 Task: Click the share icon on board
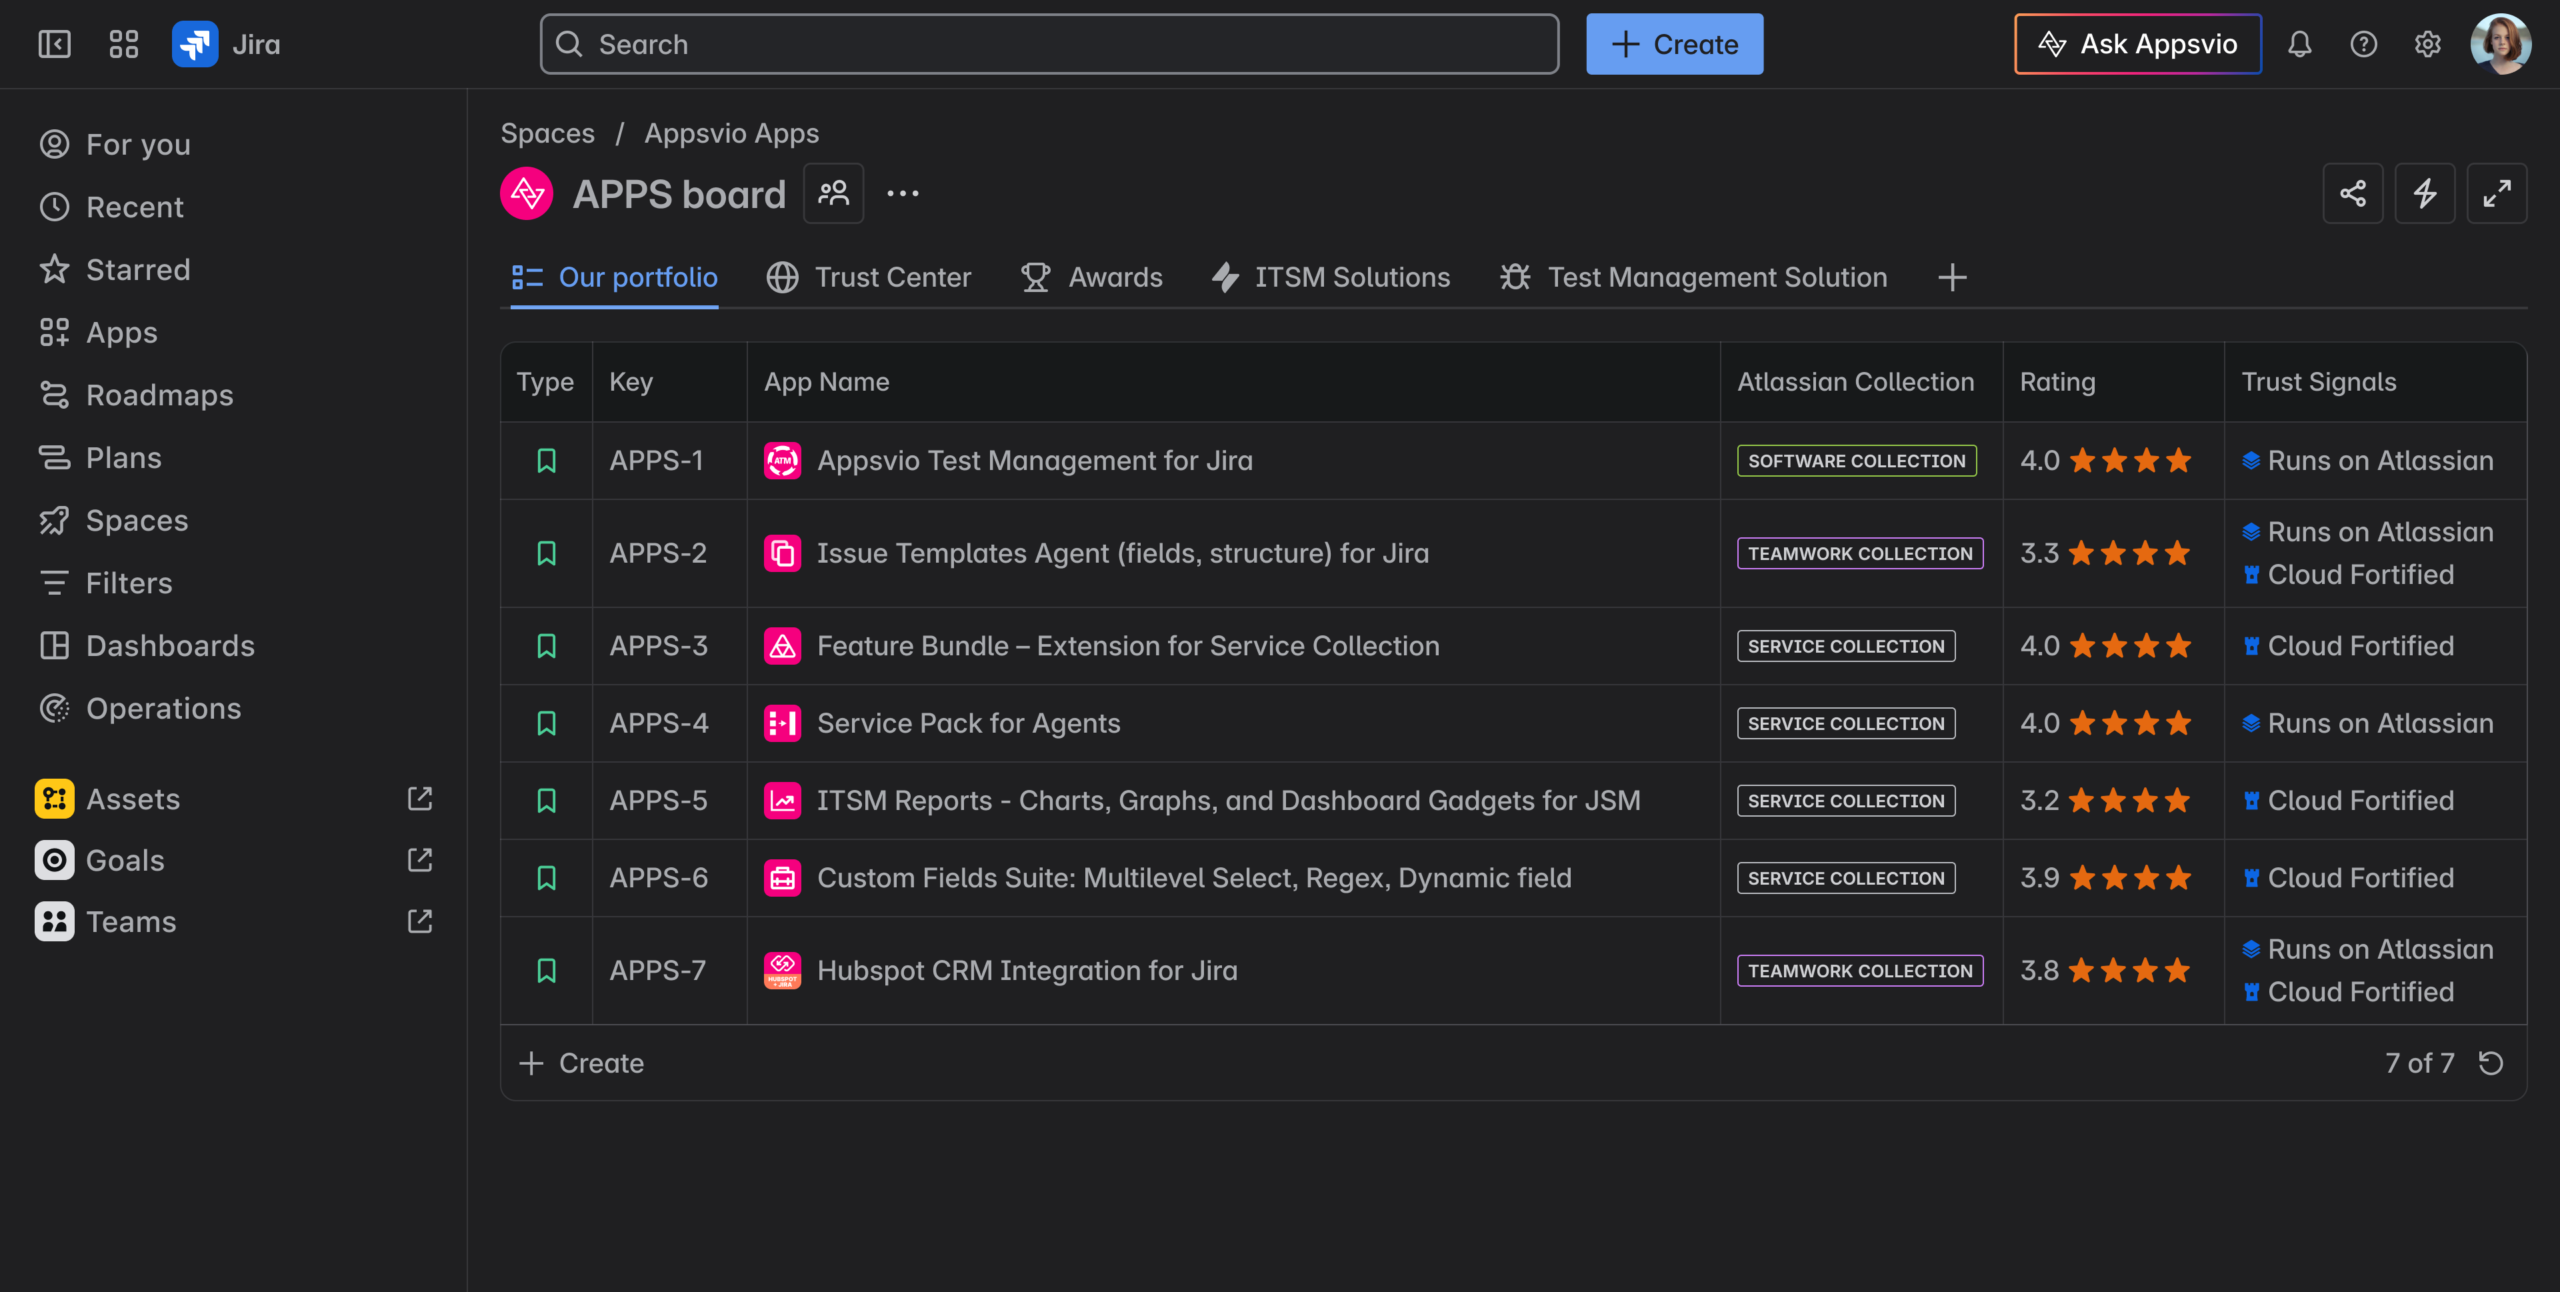2352,193
